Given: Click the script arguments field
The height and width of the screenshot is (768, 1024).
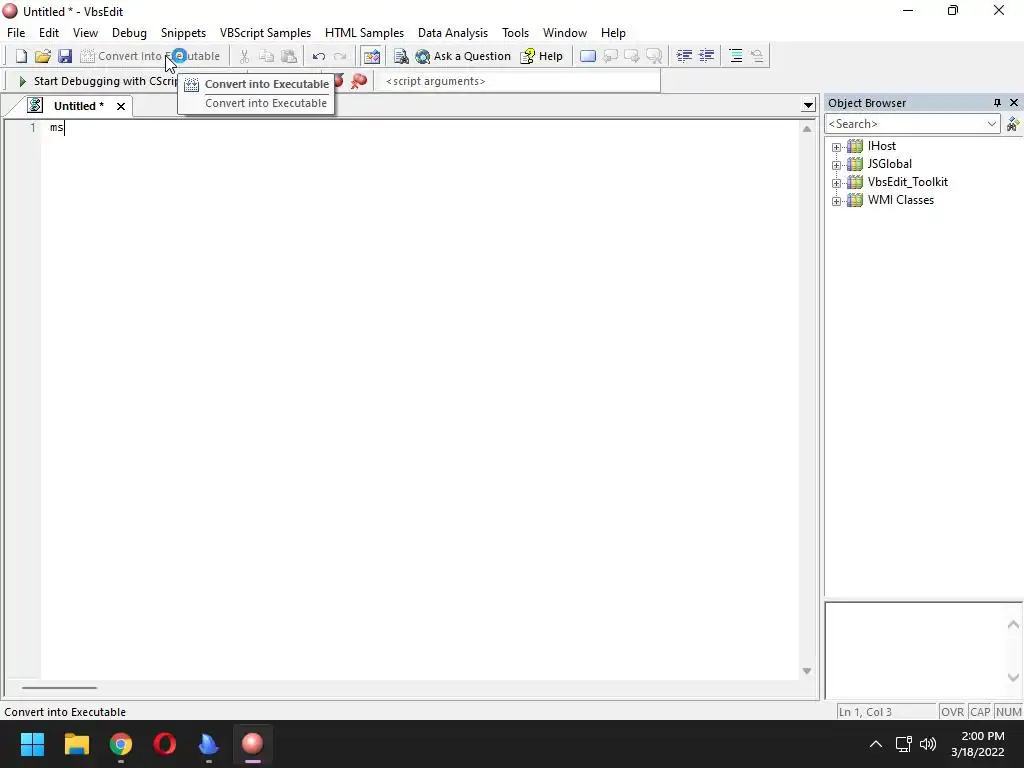Looking at the screenshot, I should coord(519,81).
